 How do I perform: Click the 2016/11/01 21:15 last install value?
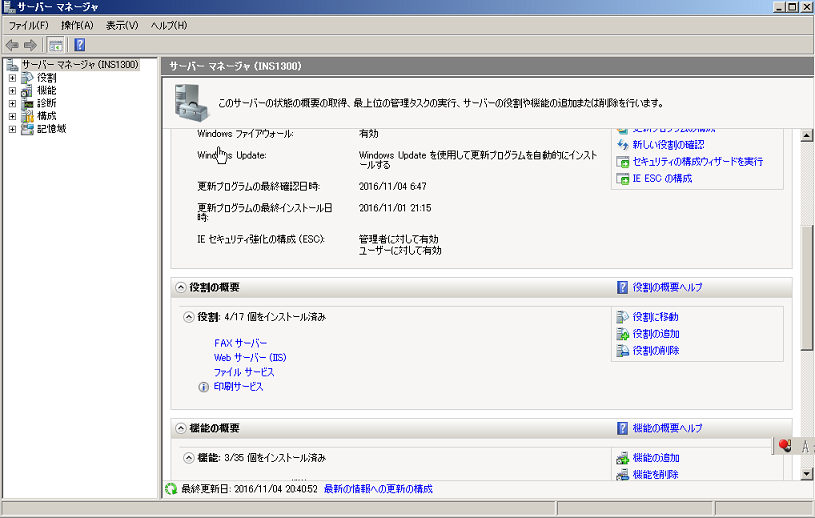pyautogui.click(x=395, y=208)
